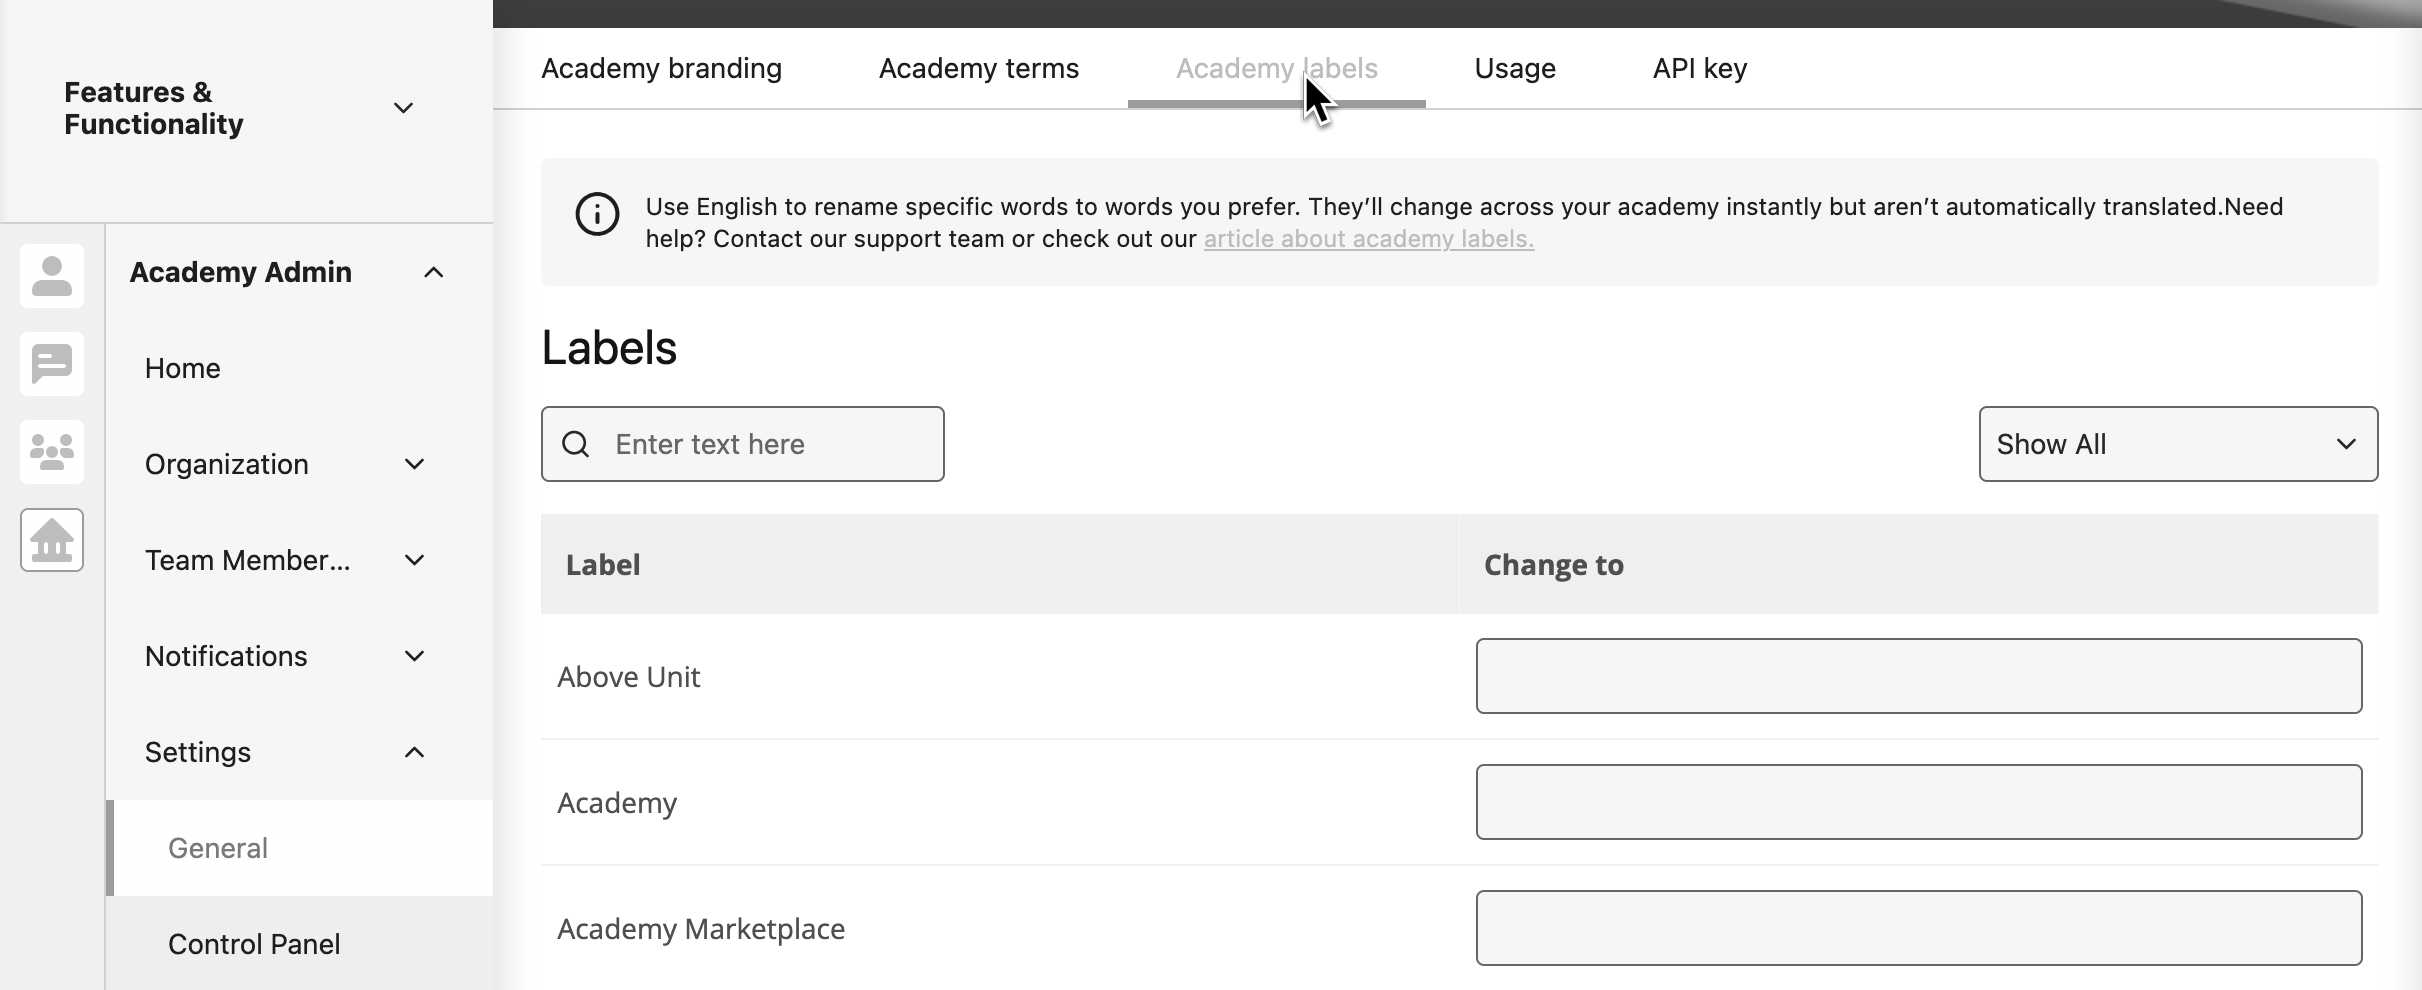
Task: Click the community groups icon in sidebar
Action: pyautogui.click(x=51, y=452)
